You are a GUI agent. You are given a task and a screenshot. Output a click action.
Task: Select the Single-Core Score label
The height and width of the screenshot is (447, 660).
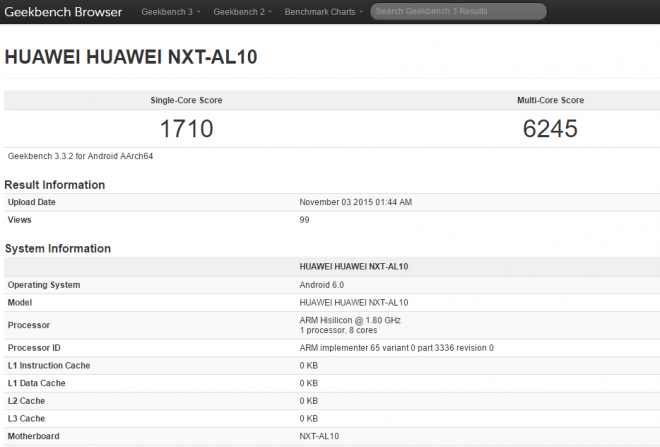[x=186, y=100]
